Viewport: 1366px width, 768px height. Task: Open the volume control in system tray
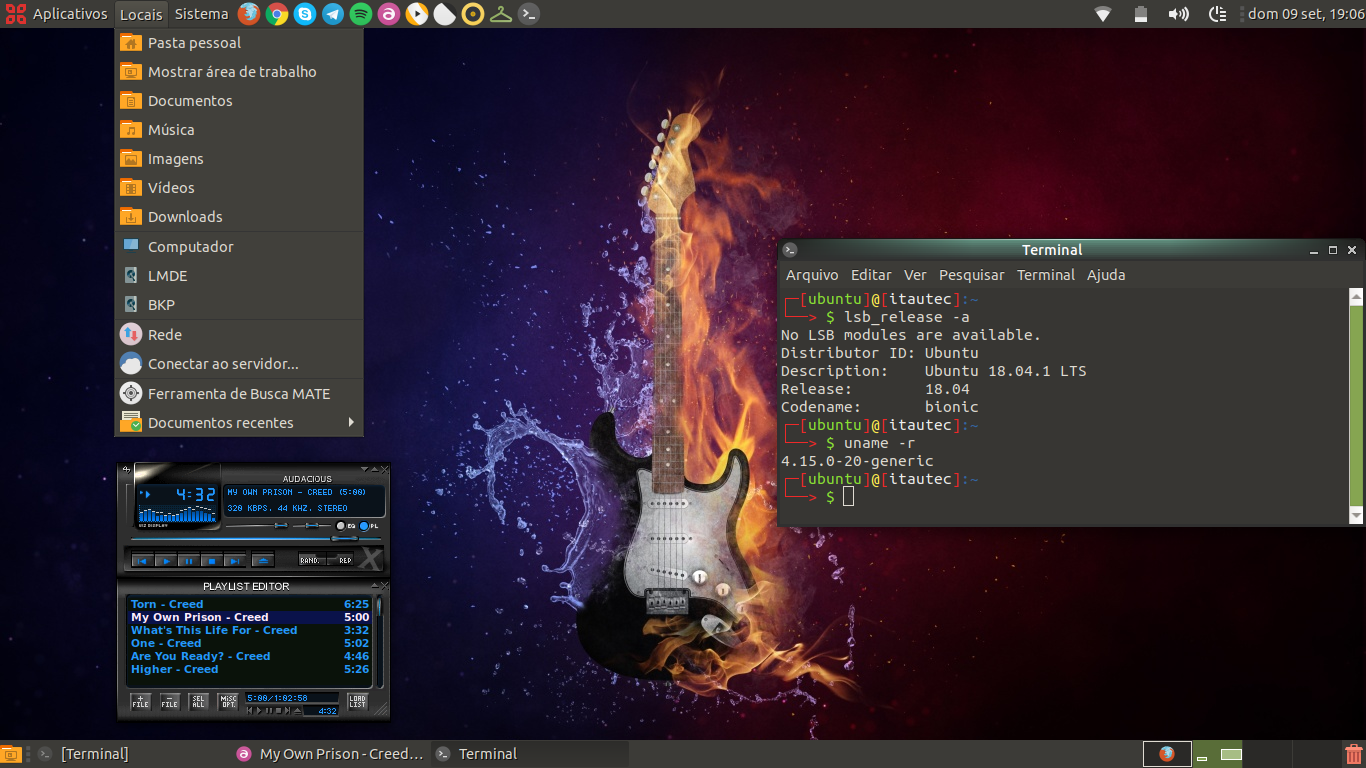[x=1179, y=14]
